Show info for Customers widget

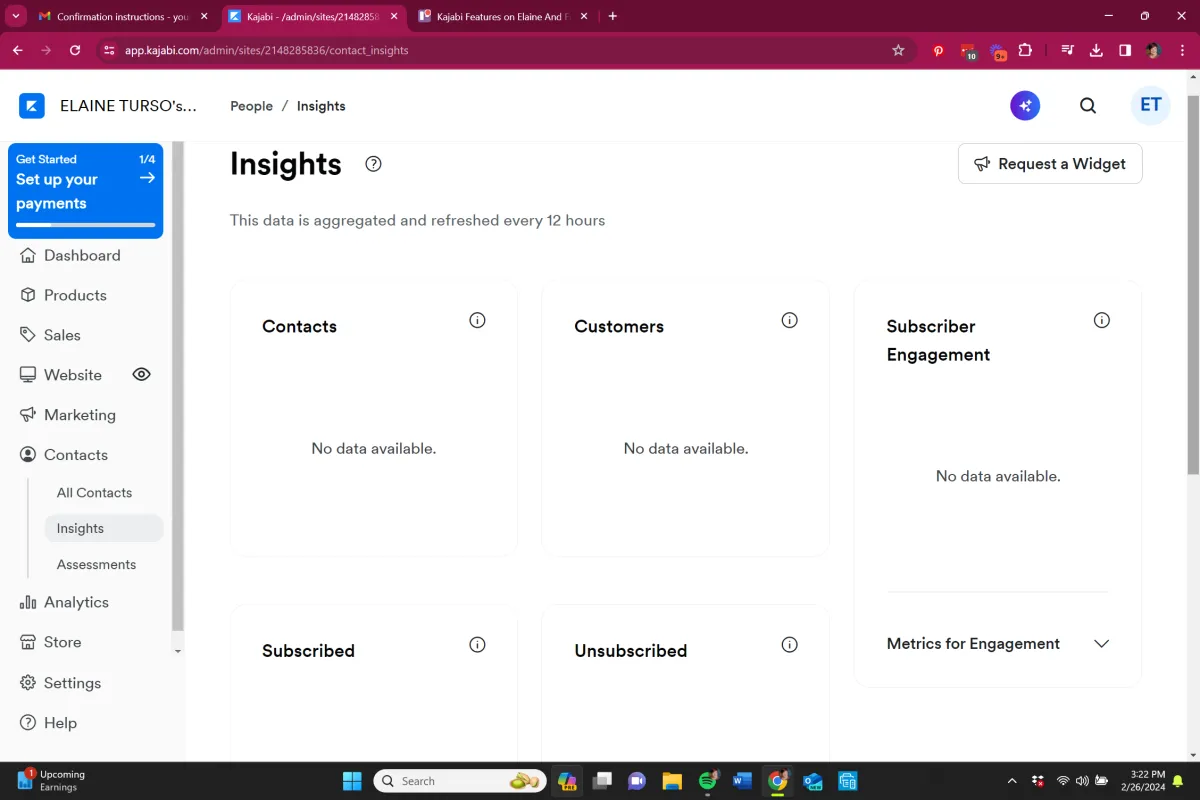[790, 320]
